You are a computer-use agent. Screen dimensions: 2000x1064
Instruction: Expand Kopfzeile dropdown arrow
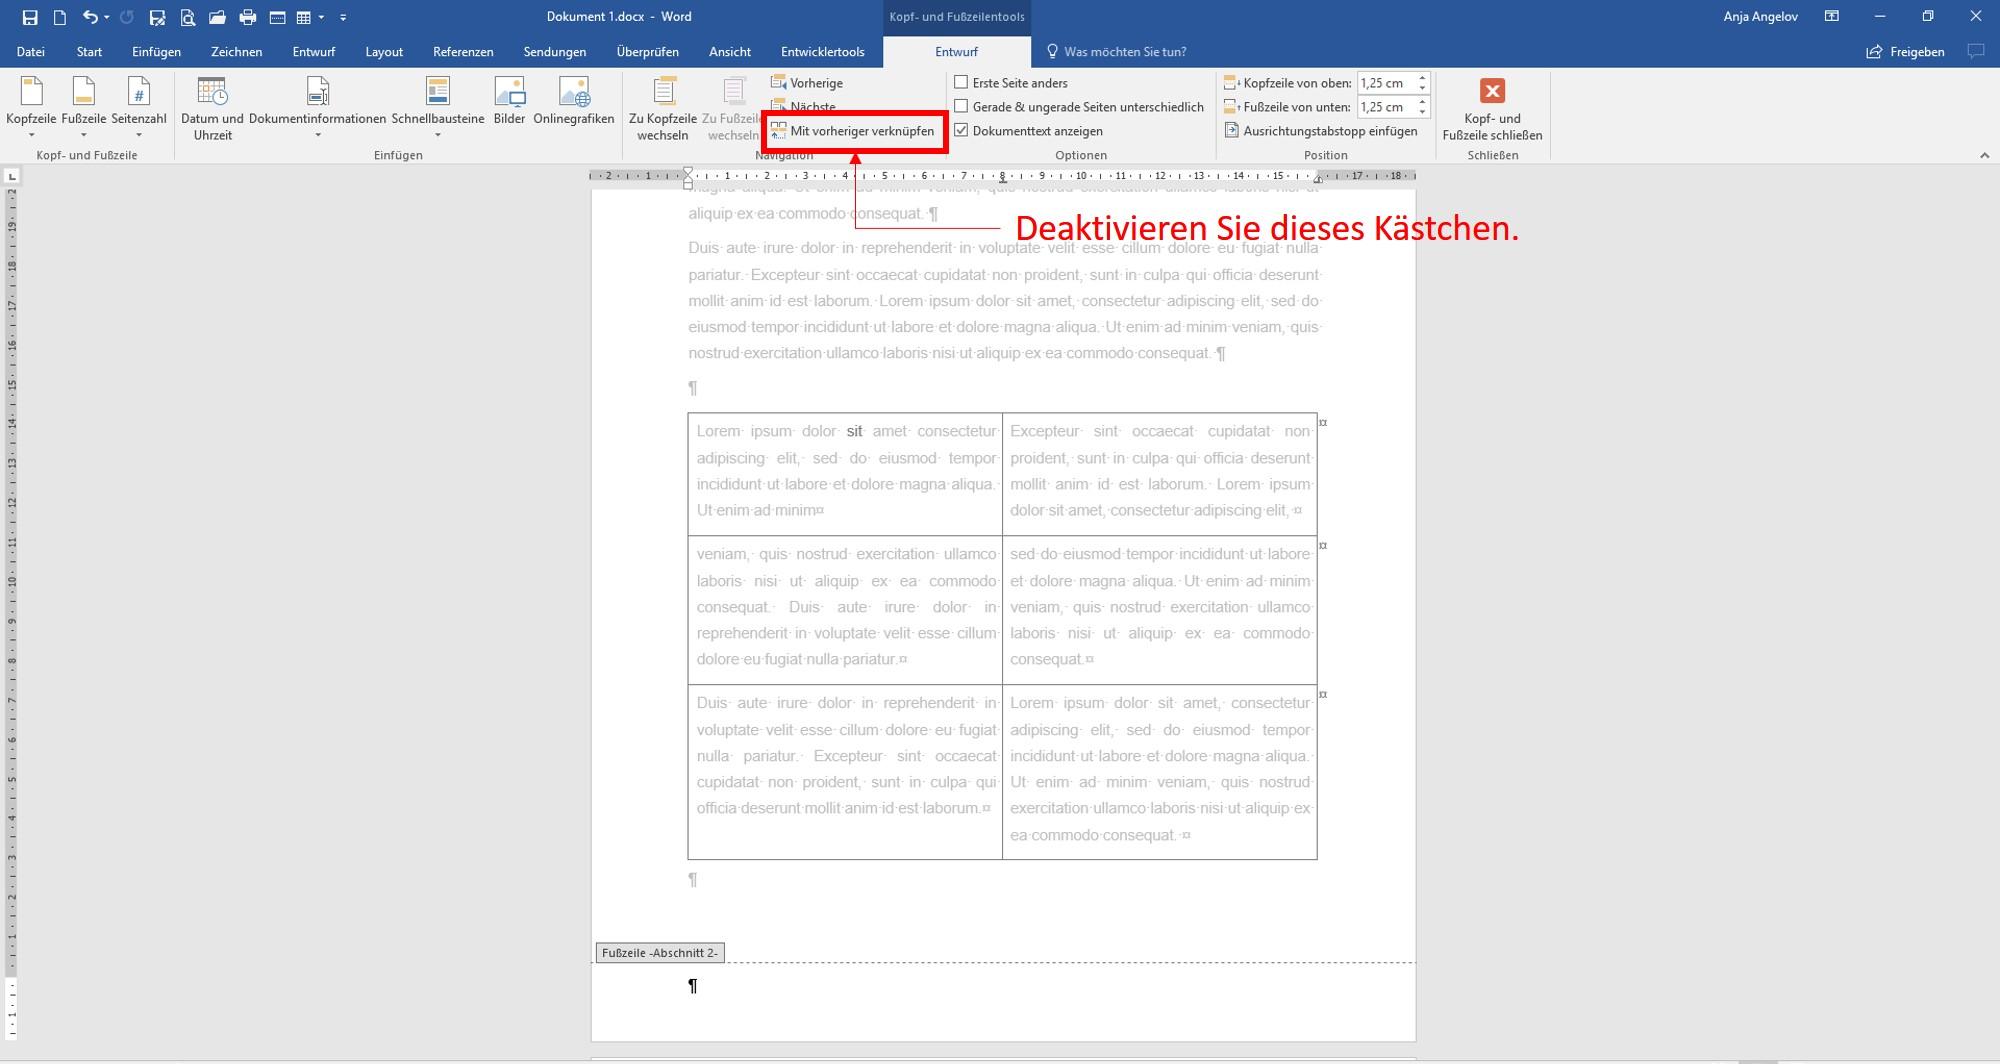31,135
